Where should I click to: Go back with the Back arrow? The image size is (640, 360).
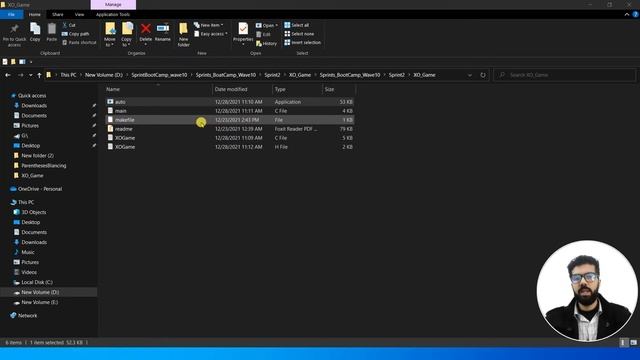pyautogui.click(x=8, y=75)
